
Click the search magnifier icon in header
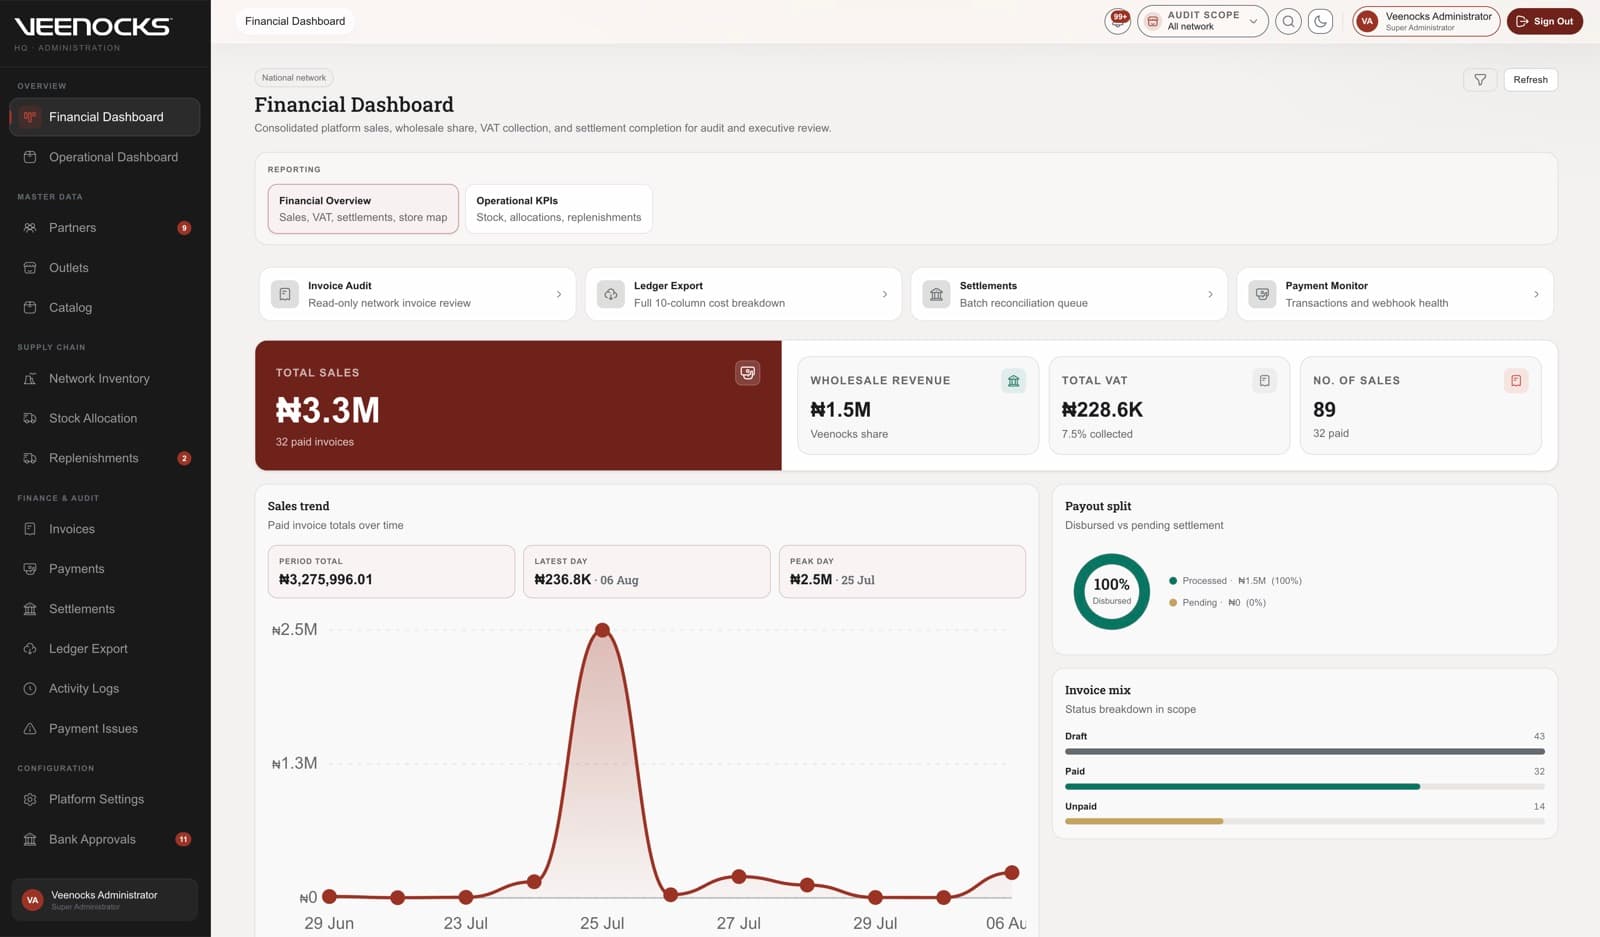pos(1288,21)
